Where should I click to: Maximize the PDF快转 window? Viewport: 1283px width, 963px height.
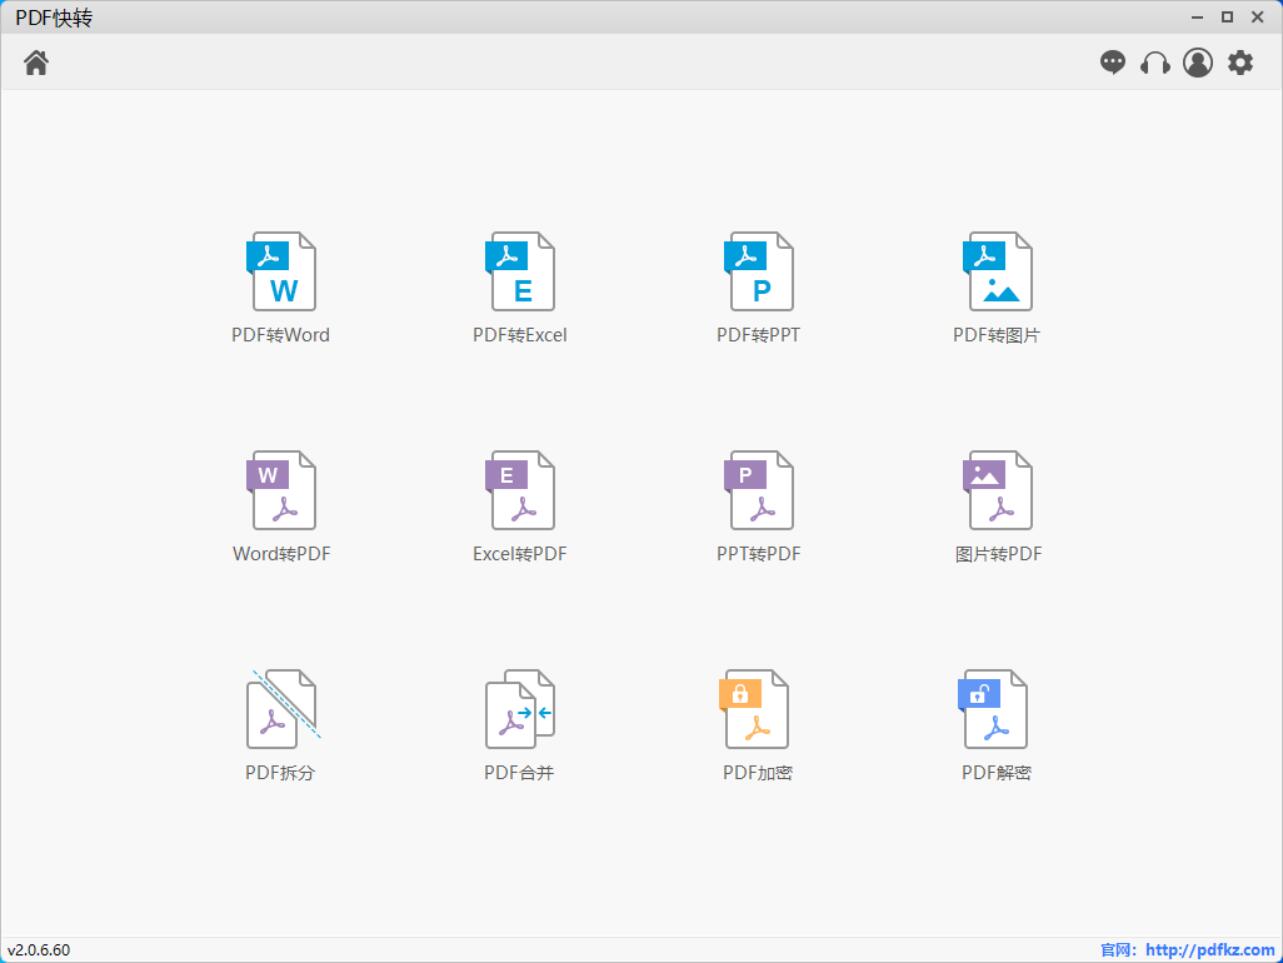tap(1227, 17)
